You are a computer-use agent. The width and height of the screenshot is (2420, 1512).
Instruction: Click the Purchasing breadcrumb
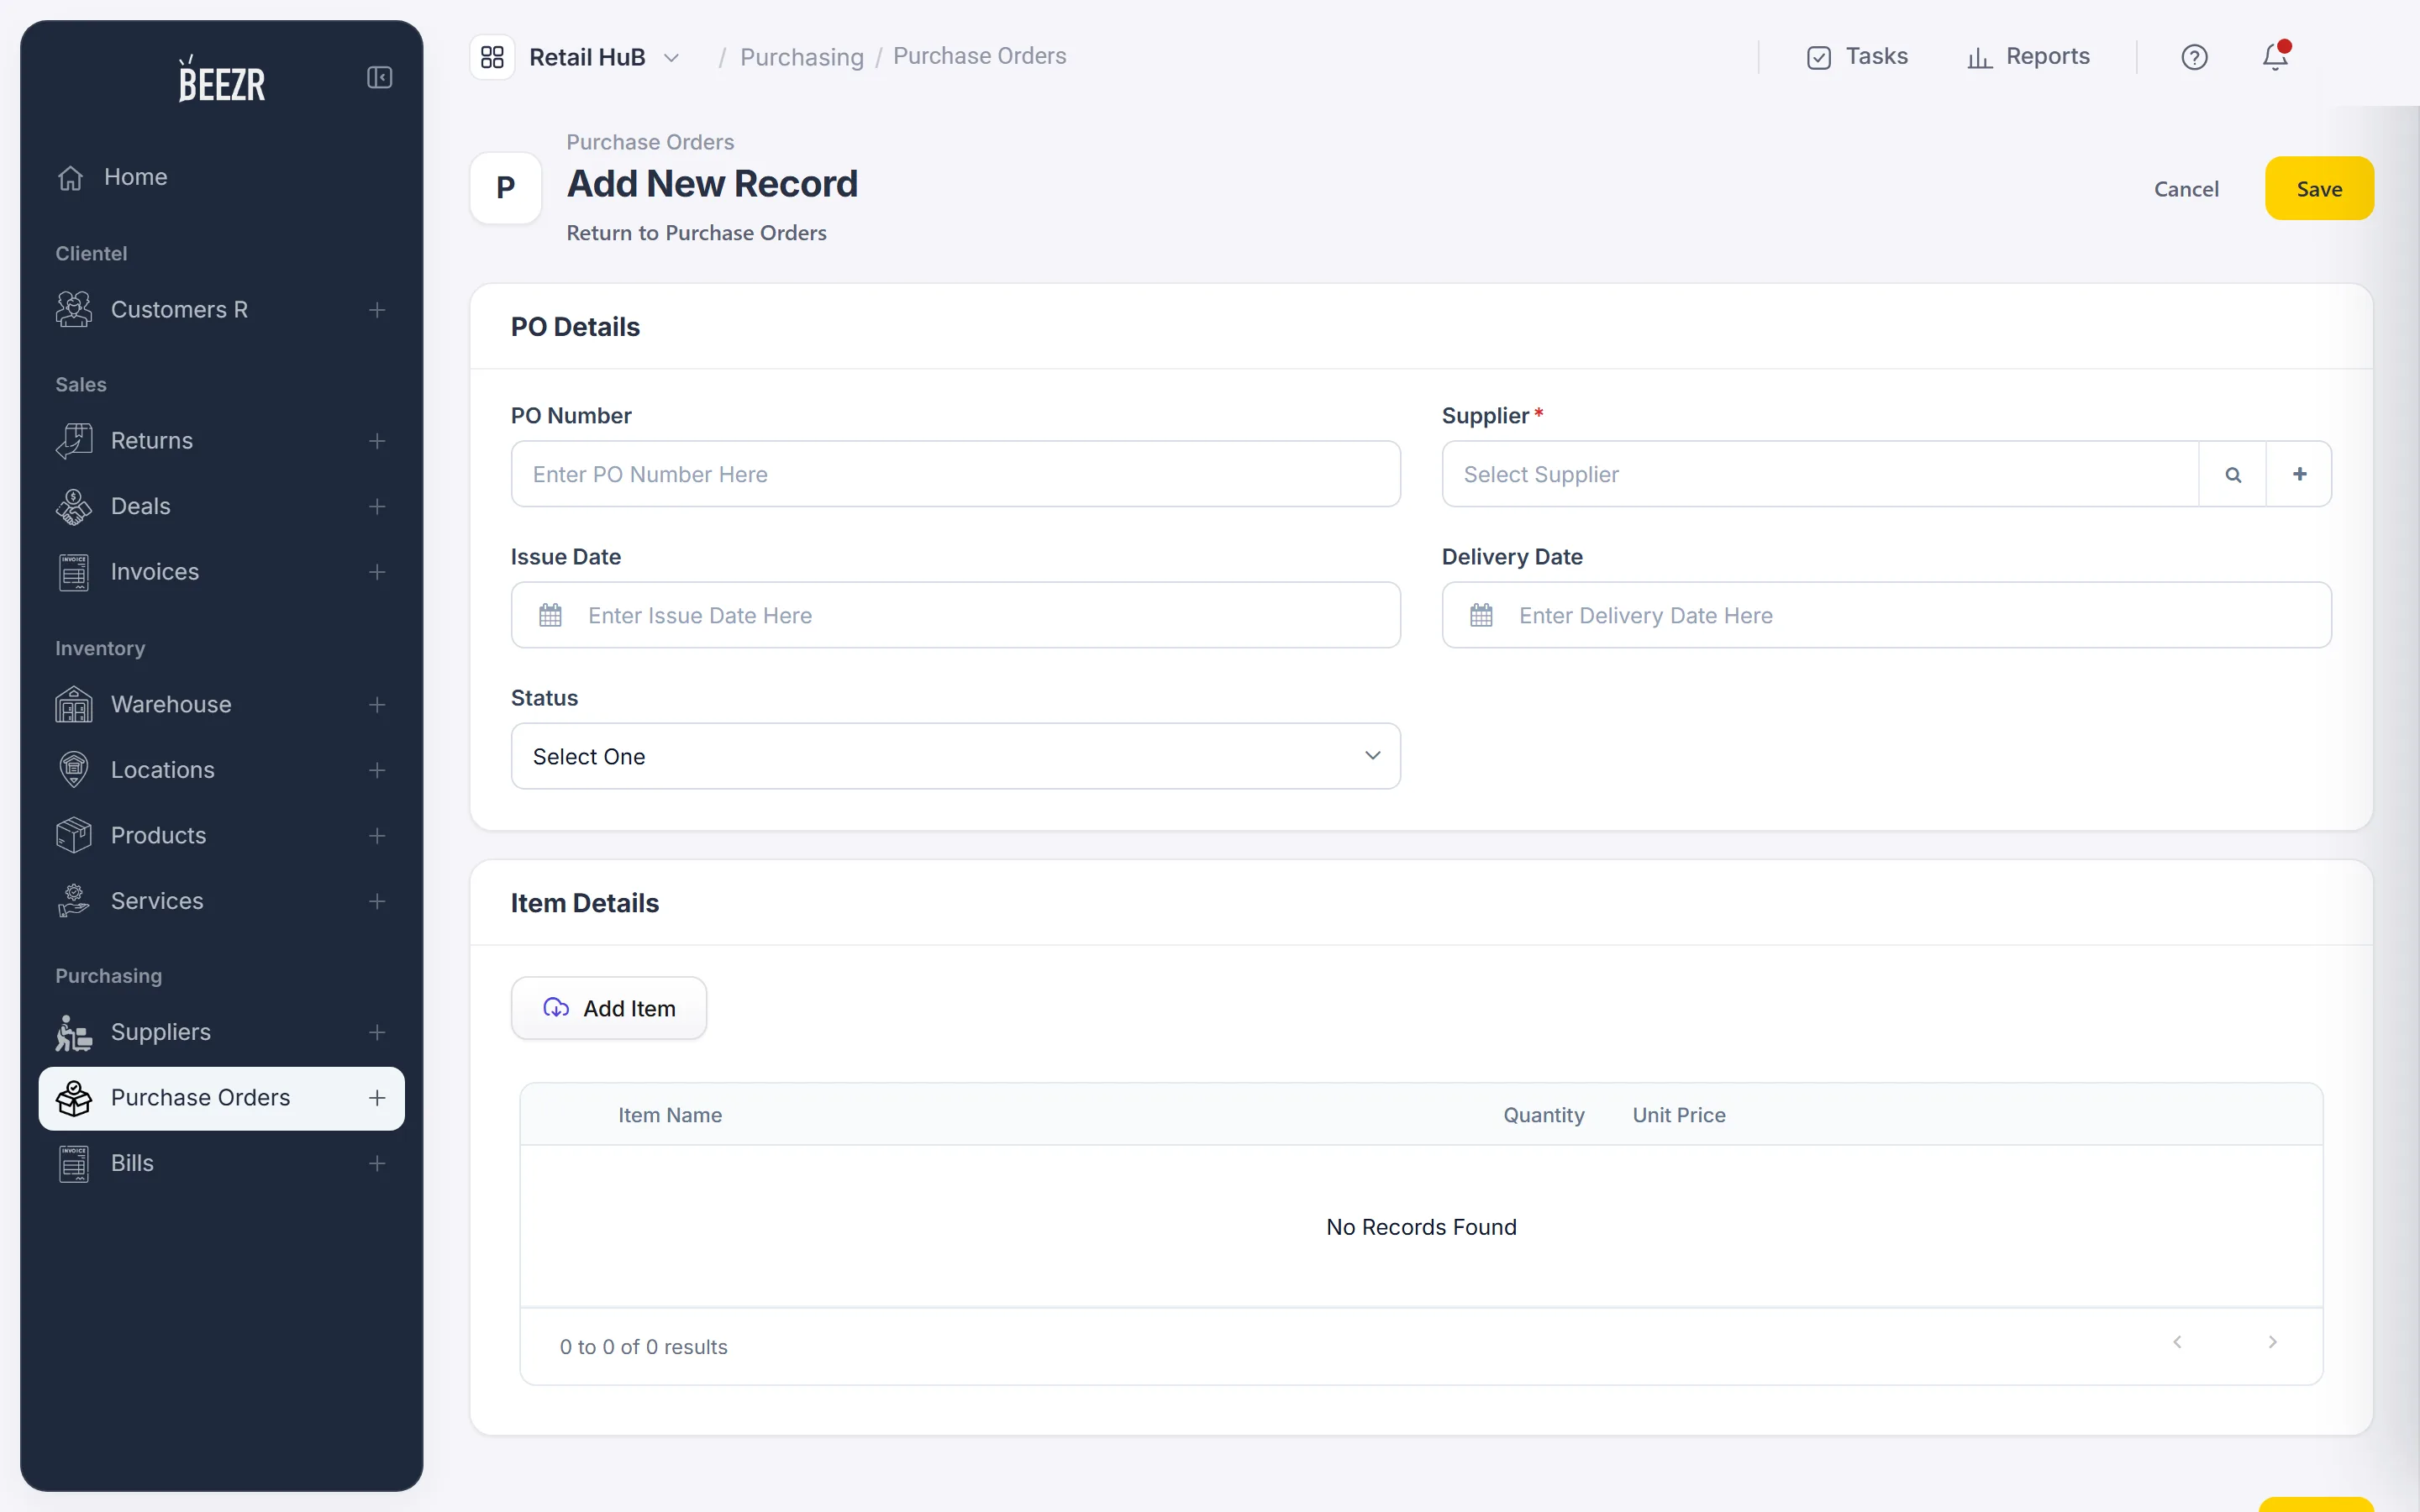pos(801,57)
